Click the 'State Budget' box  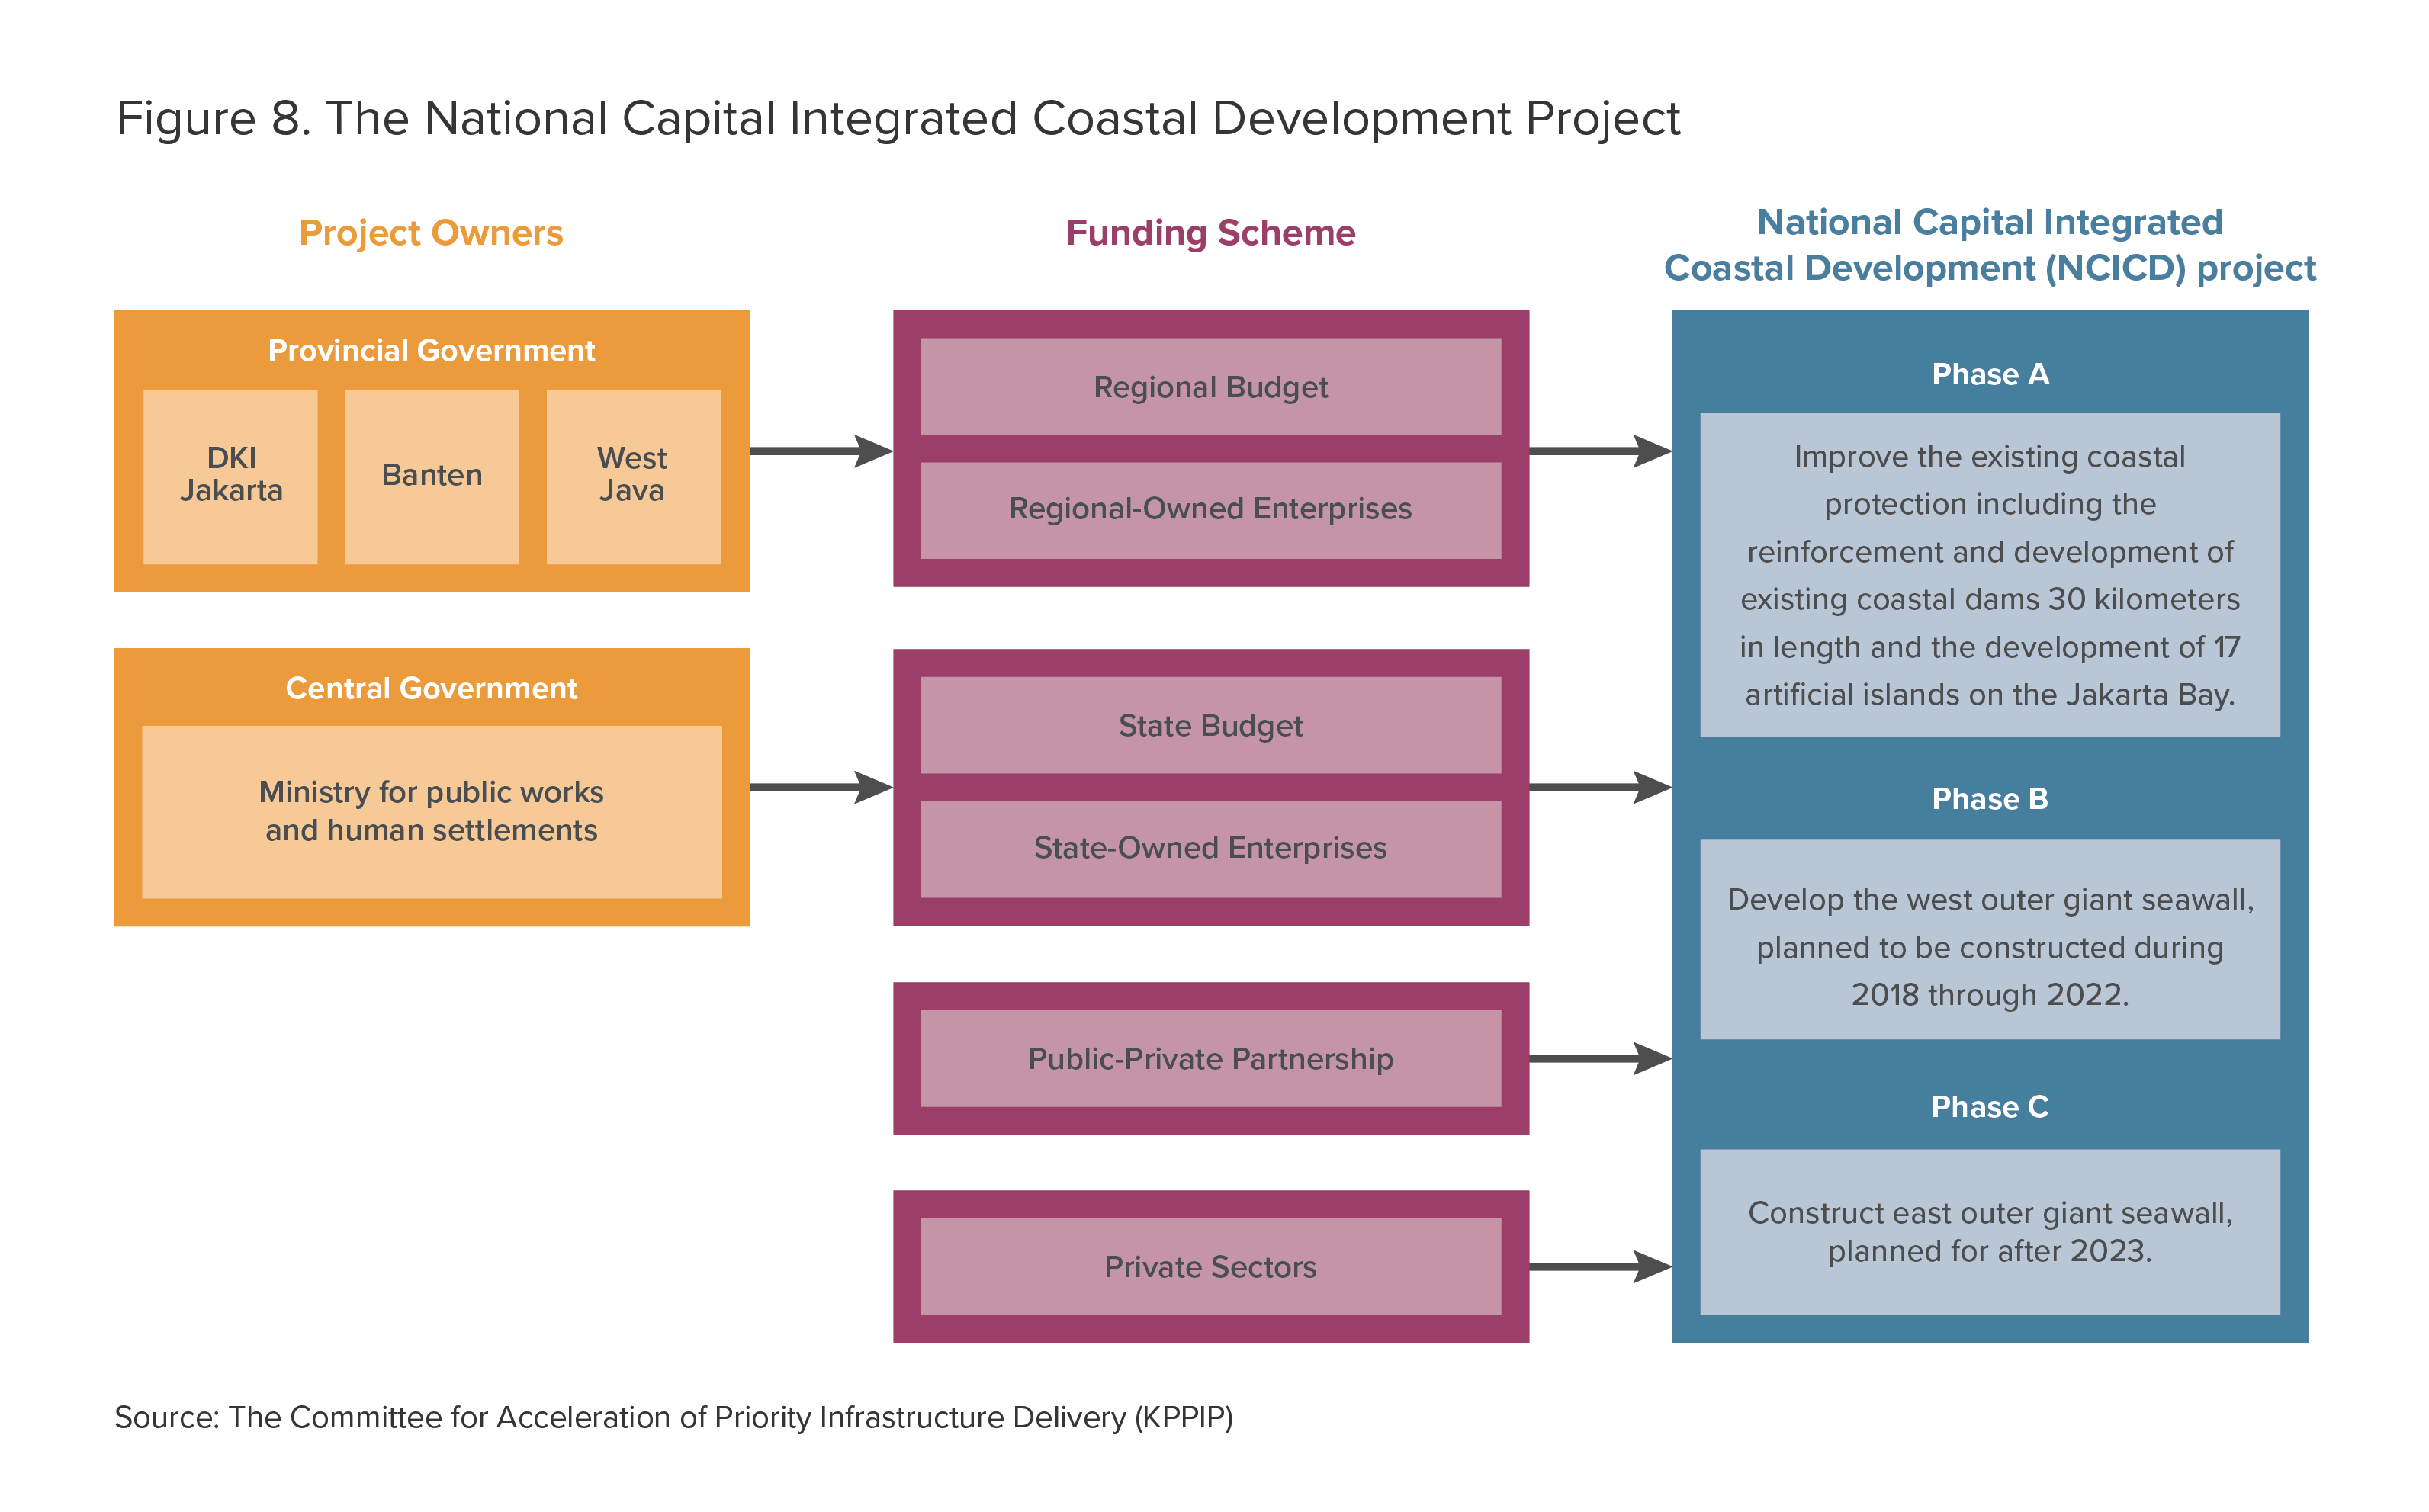pyautogui.click(x=1210, y=725)
